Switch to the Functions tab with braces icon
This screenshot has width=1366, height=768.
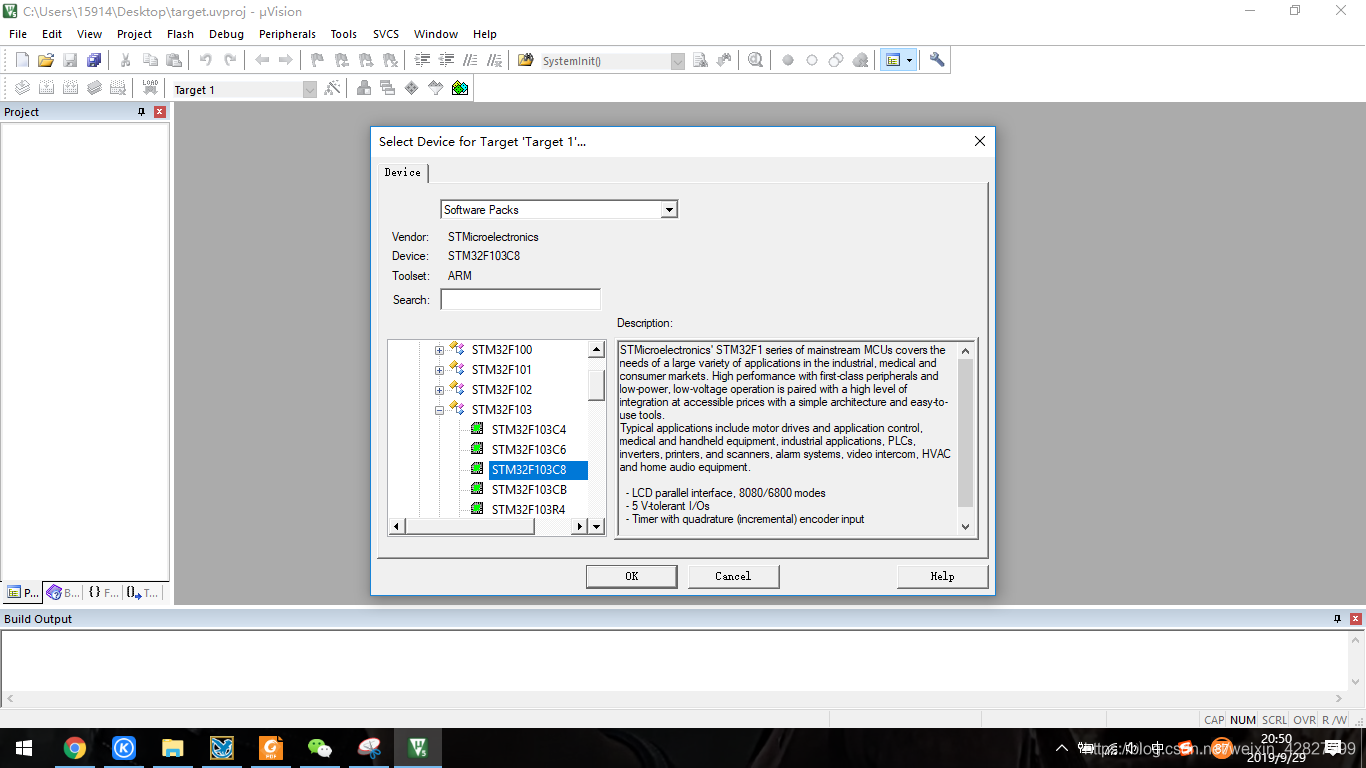[x=103, y=592]
